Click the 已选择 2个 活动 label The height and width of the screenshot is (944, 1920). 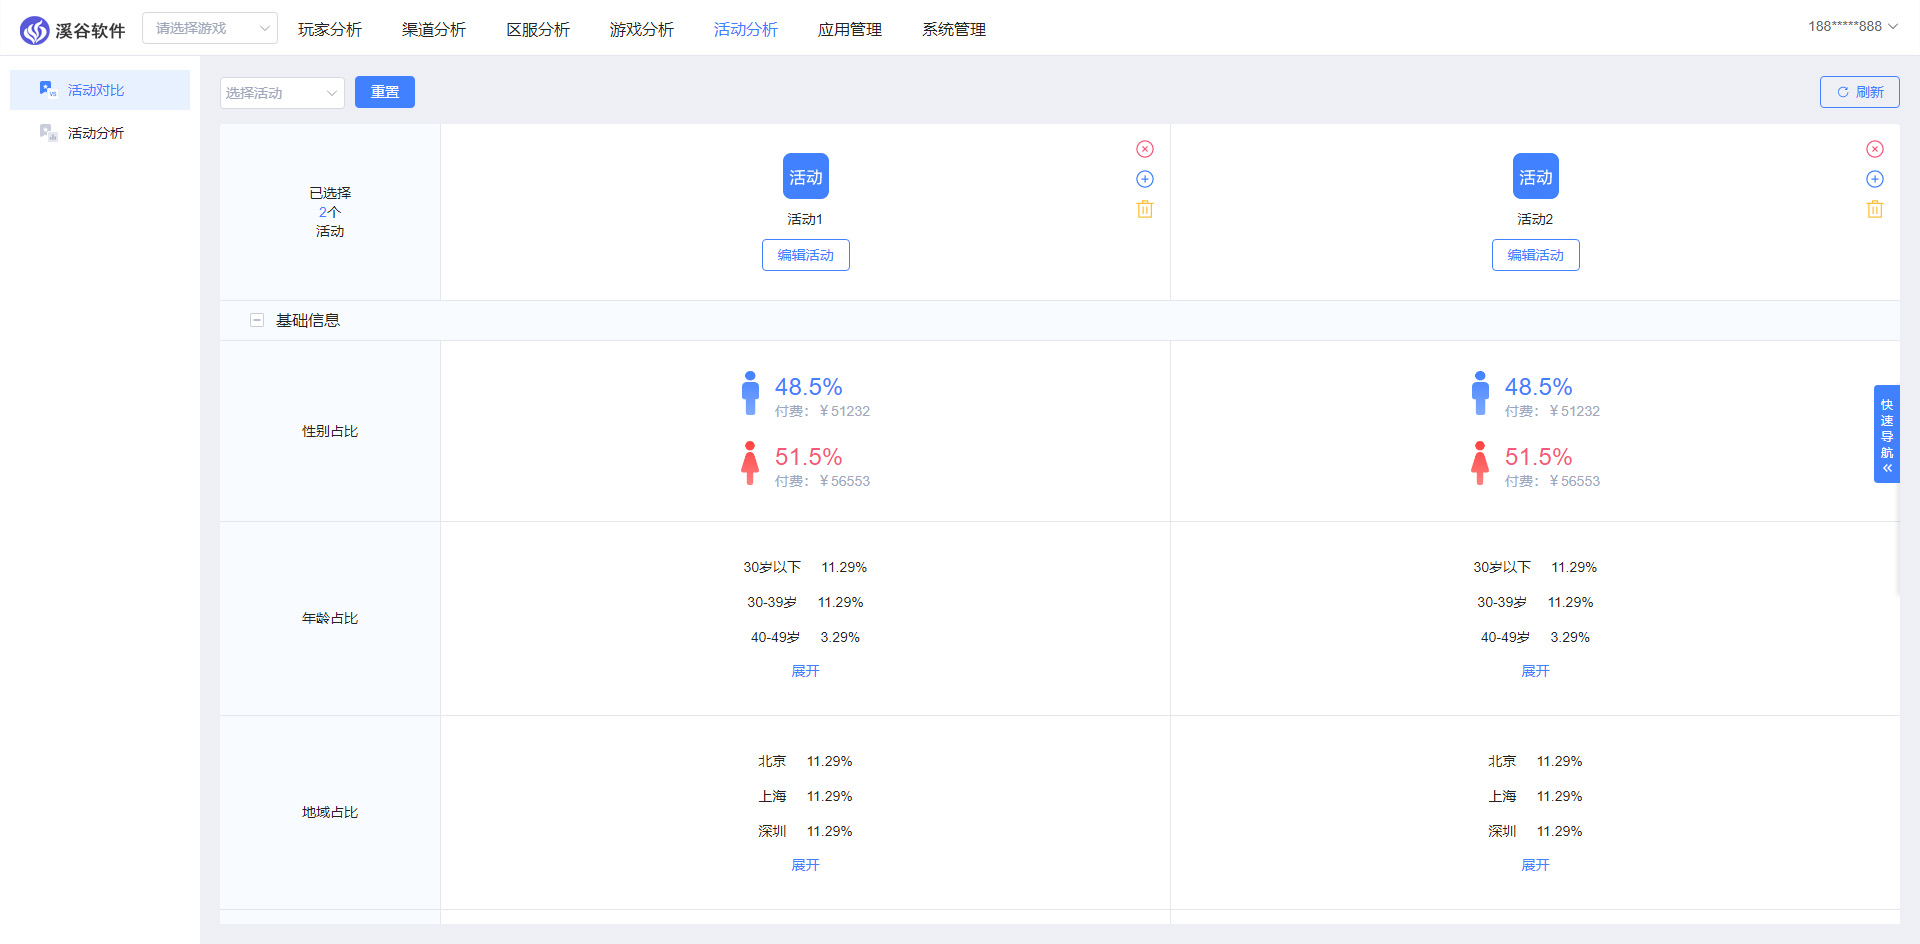coord(330,212)
